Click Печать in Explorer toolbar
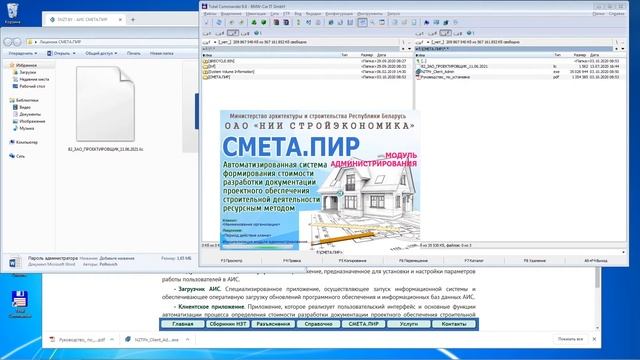This screenshot has height=360, width=640. point(133,53)
